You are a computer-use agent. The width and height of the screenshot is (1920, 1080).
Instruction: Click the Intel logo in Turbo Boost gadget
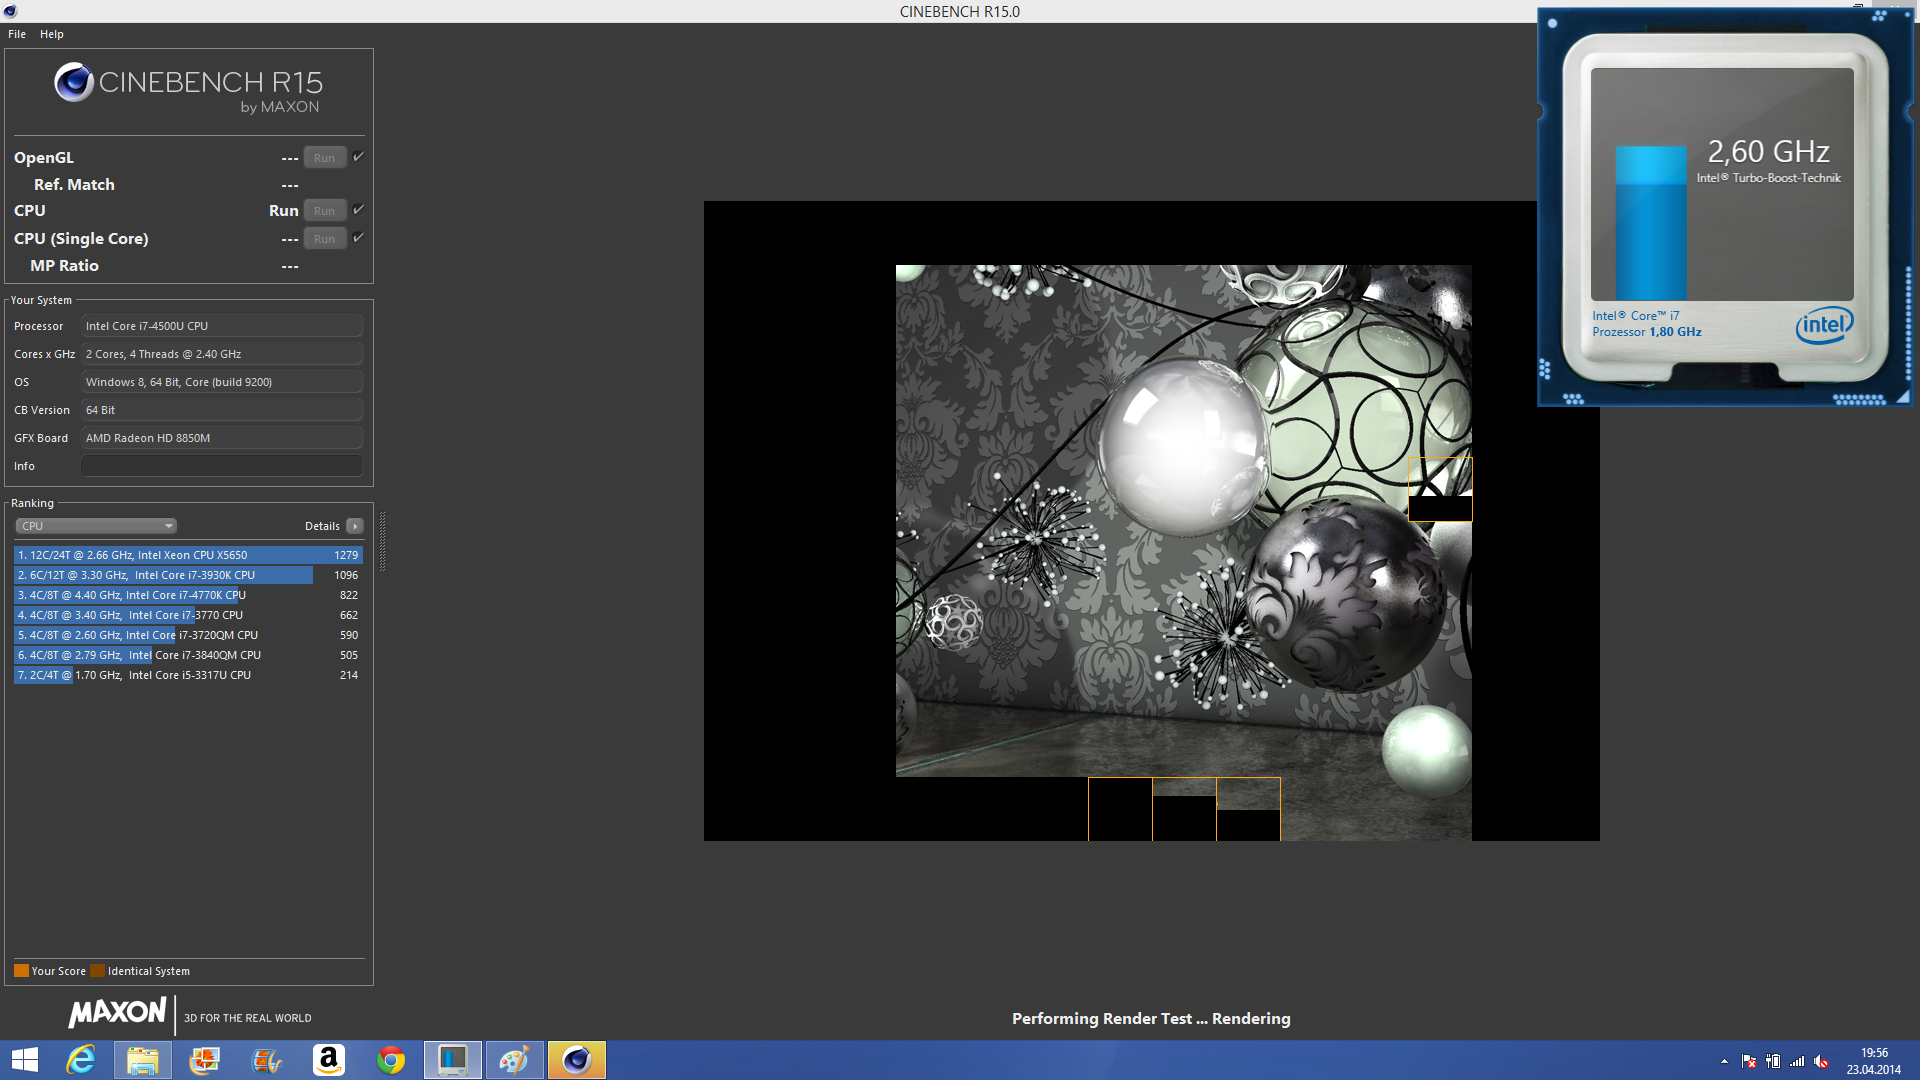(1824, 325)
